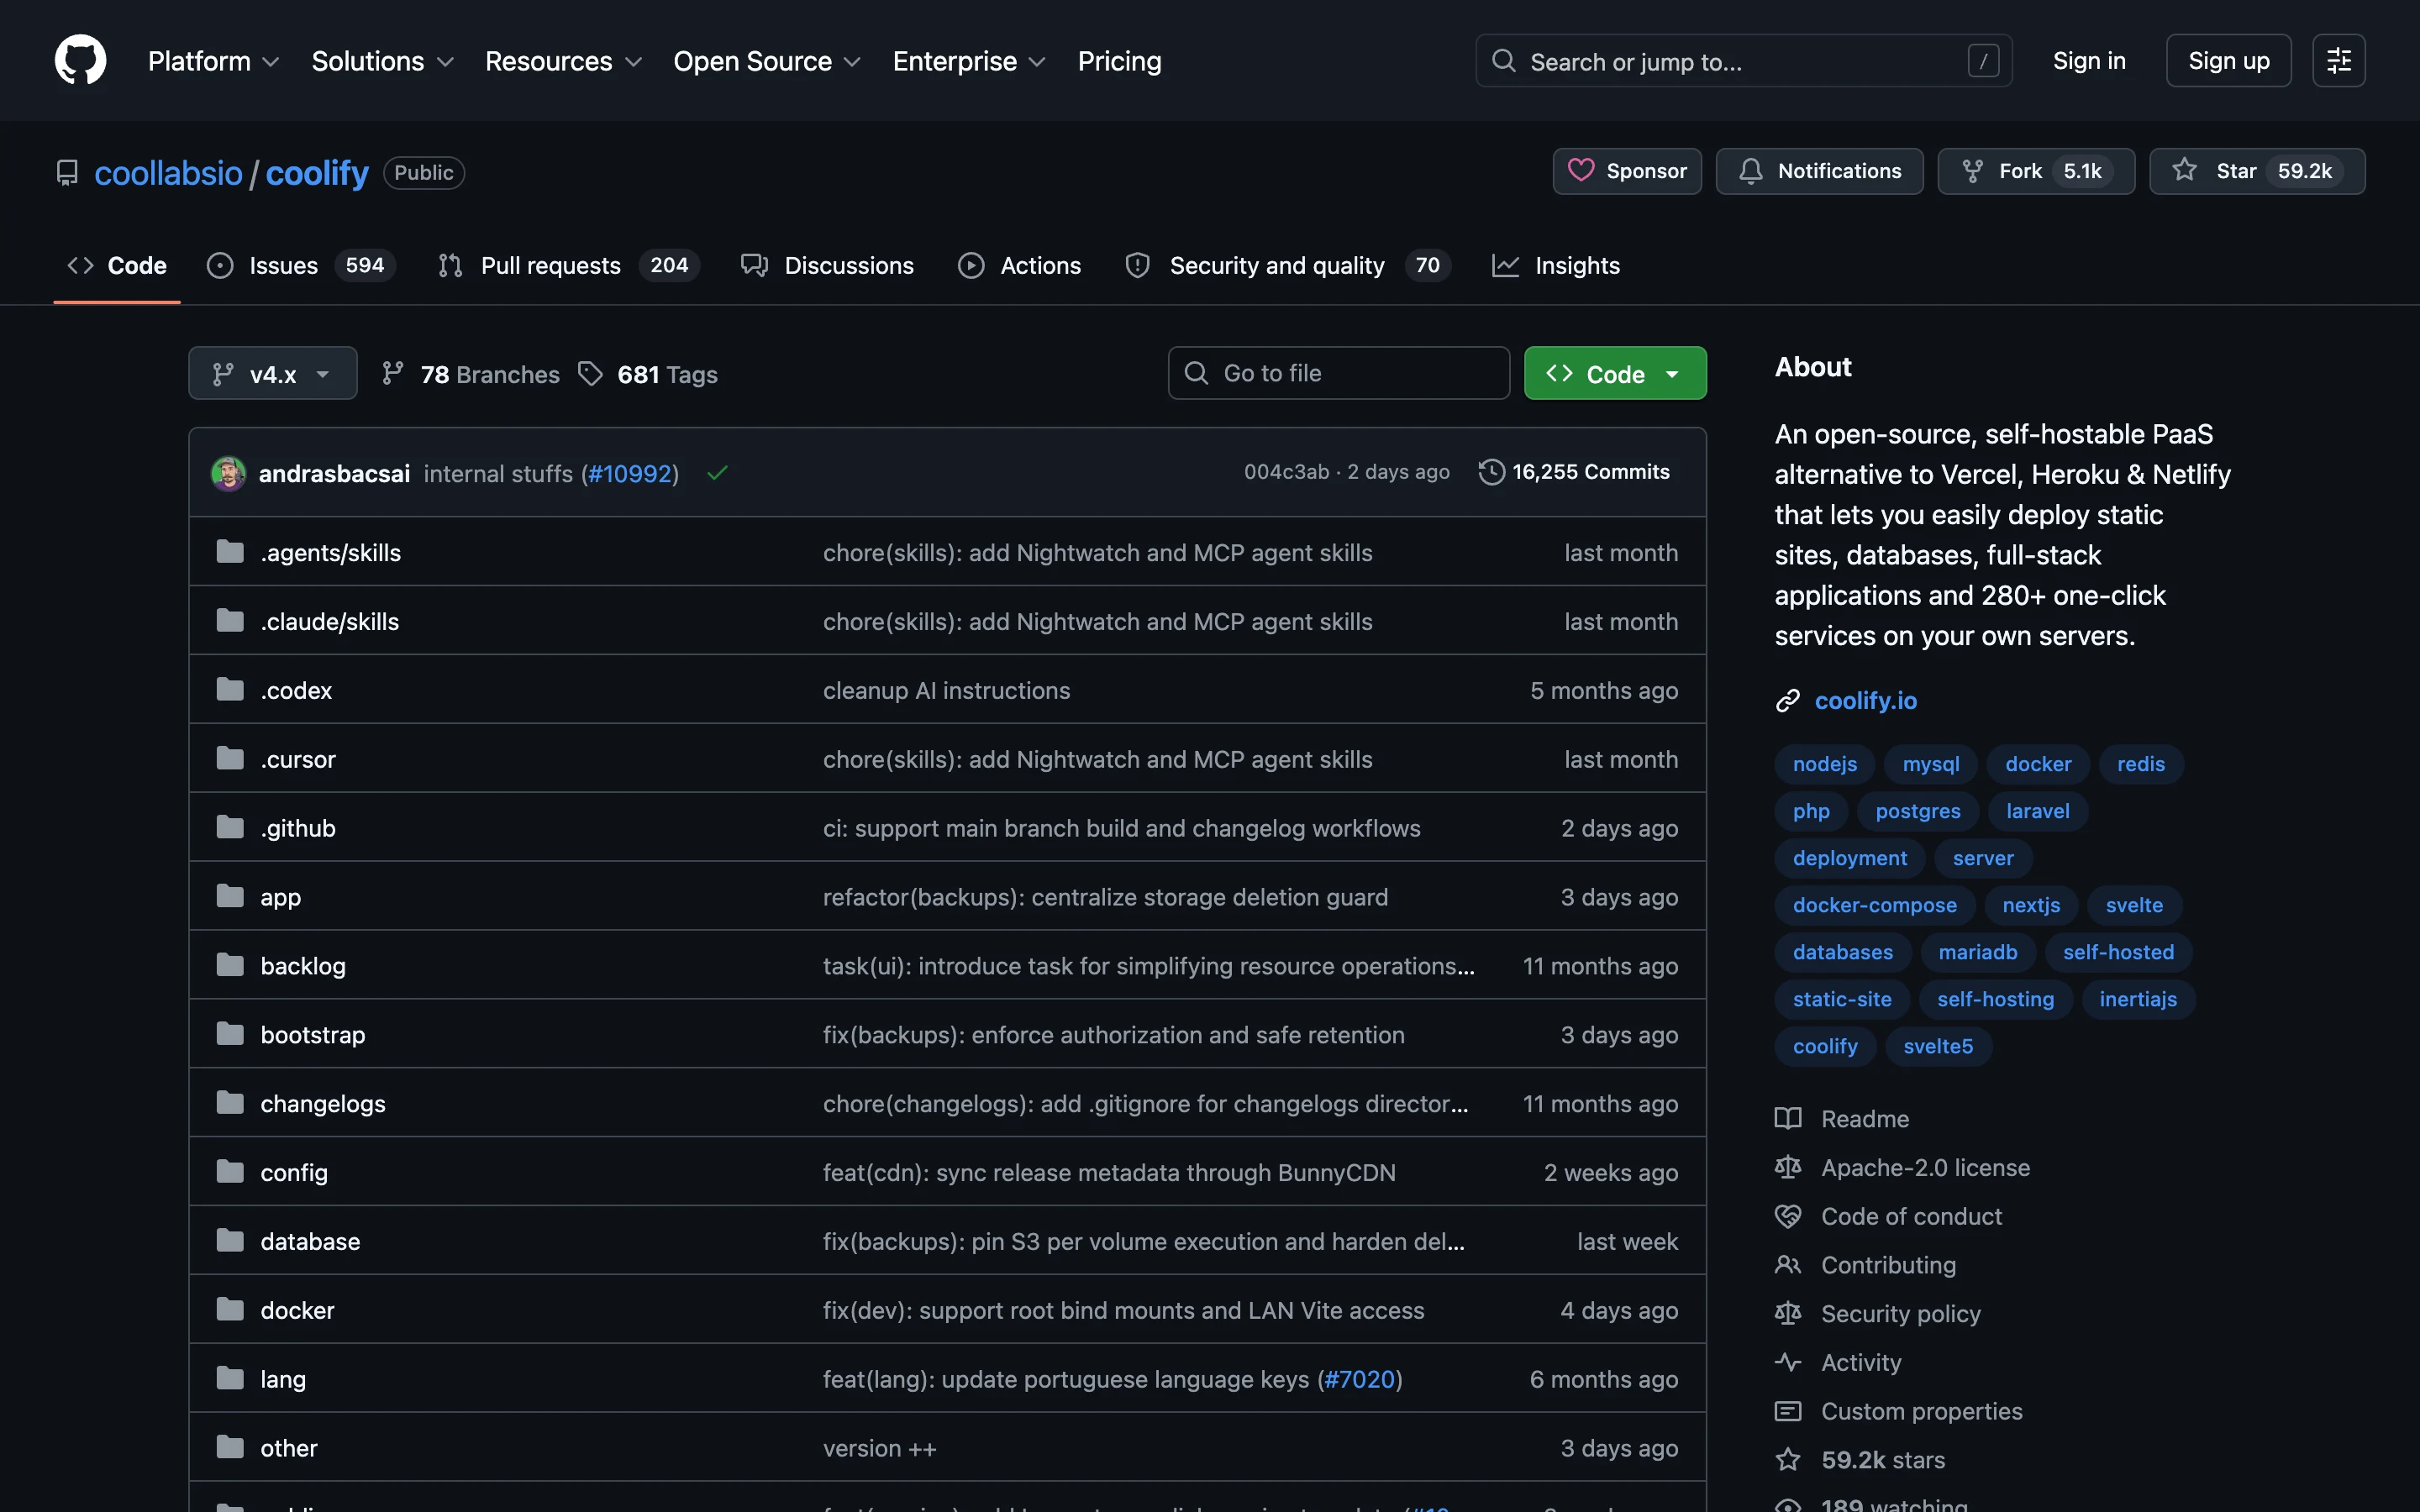Click the .agents/skills folder icon

230,552
